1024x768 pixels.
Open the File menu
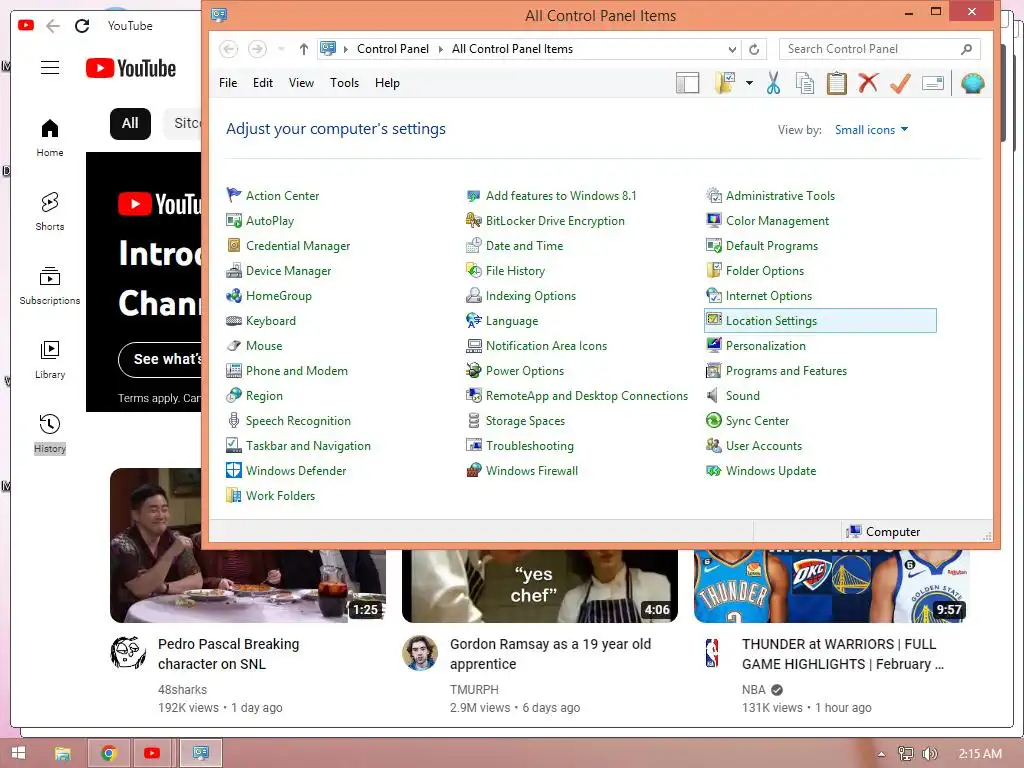(228, 83)
